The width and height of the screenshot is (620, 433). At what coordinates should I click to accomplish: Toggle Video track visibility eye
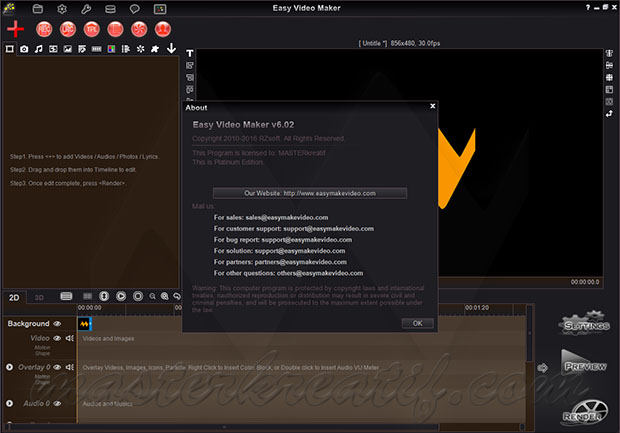pos(57,338)
